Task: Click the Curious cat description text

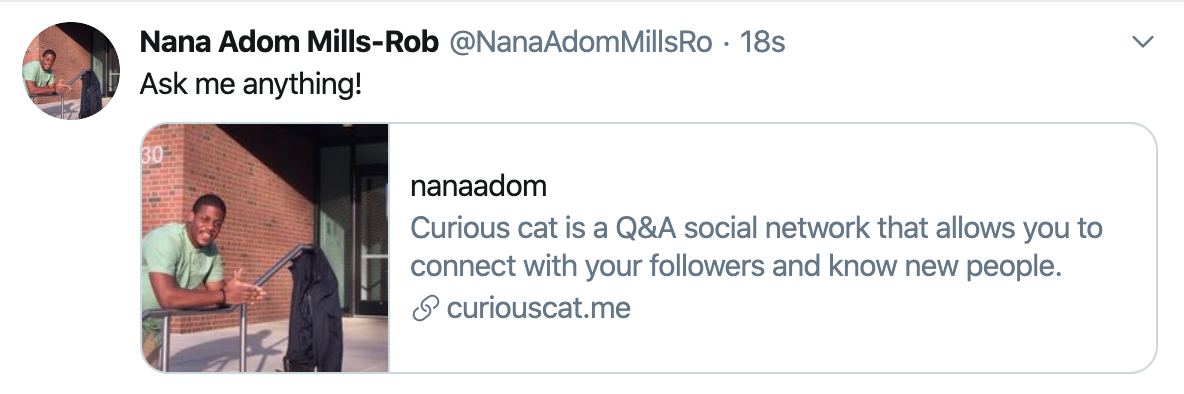Action: [756, 247]
